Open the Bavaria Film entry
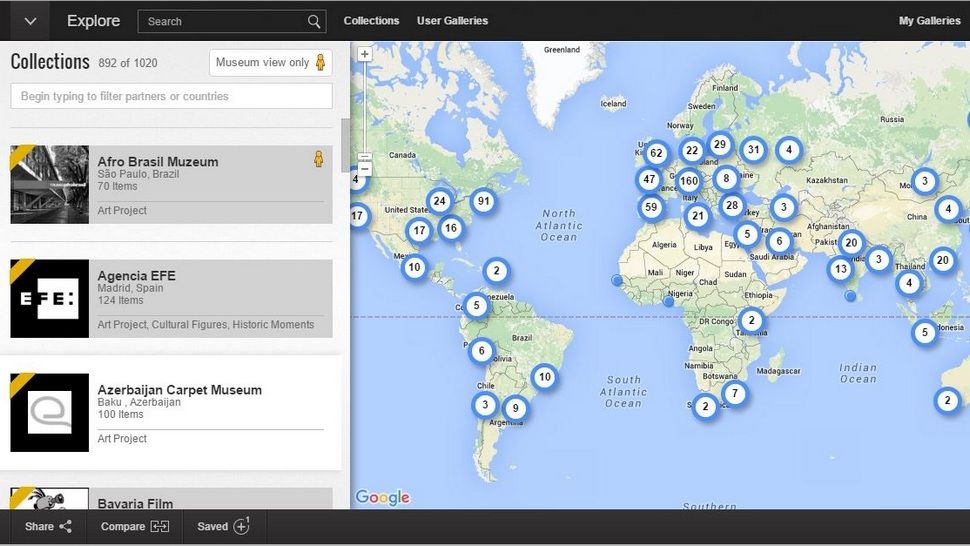 click(171, 498)
